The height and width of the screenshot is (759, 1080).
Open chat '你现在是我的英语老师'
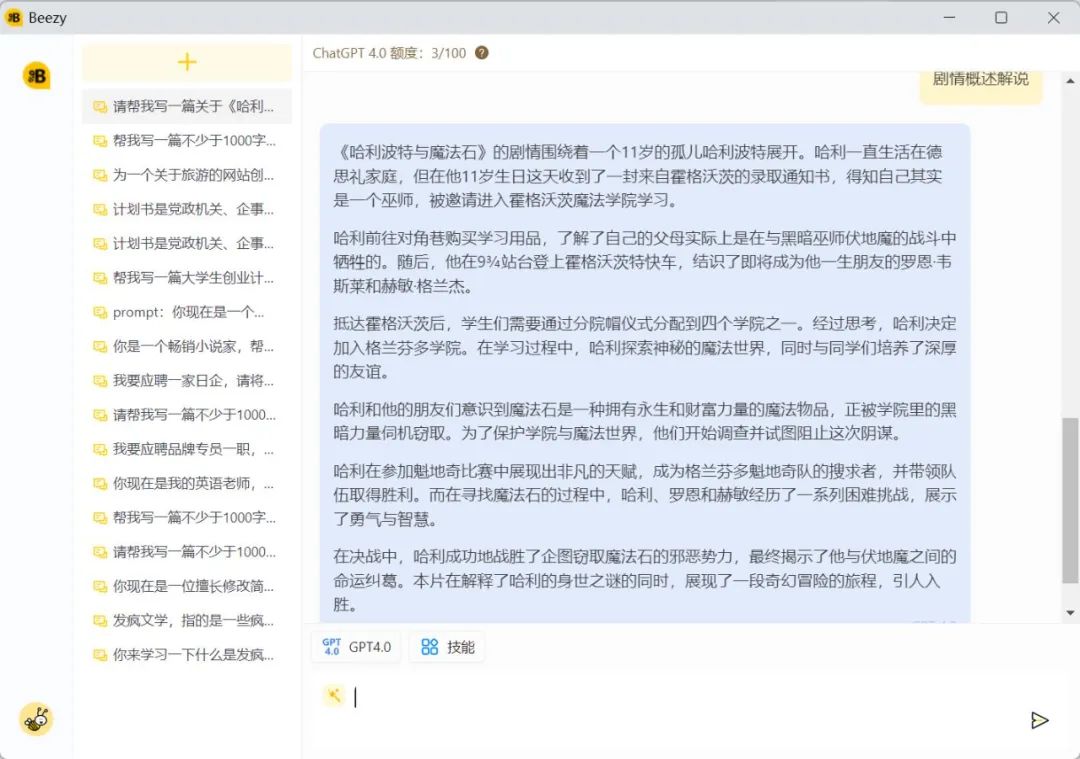click(187, 484)
